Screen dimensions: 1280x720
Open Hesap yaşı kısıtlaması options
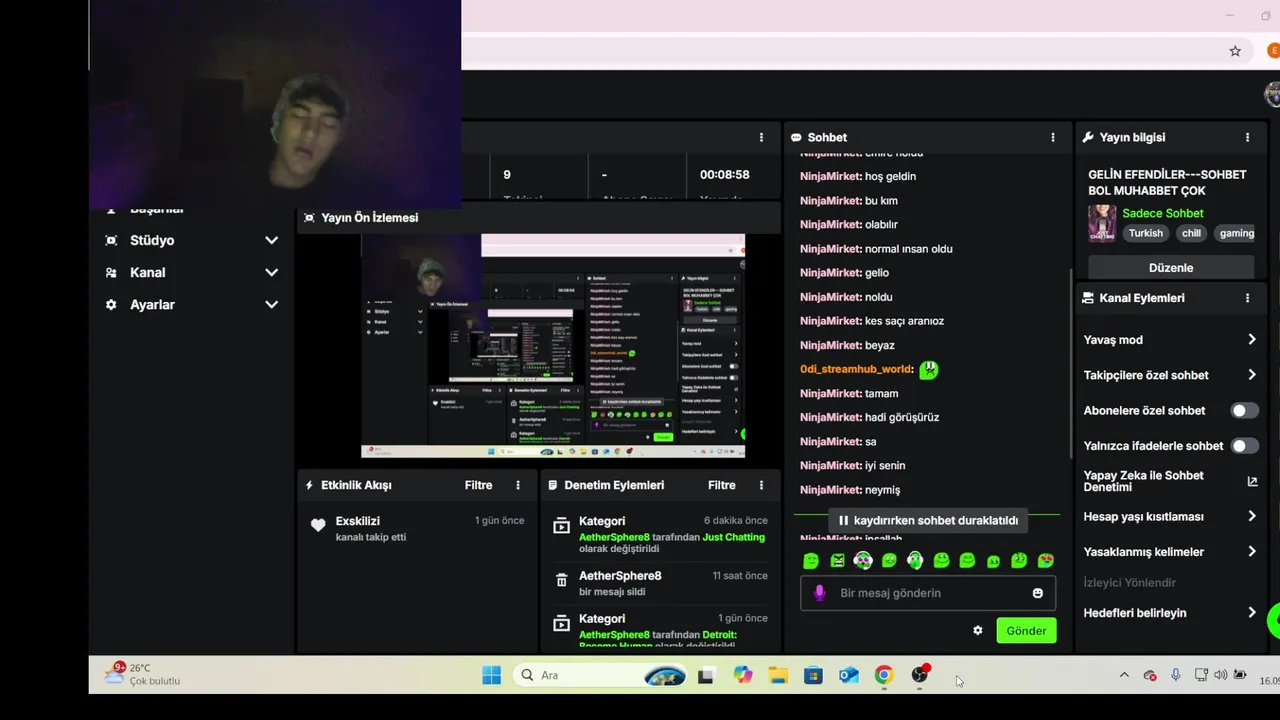(x=1170, y=516)
